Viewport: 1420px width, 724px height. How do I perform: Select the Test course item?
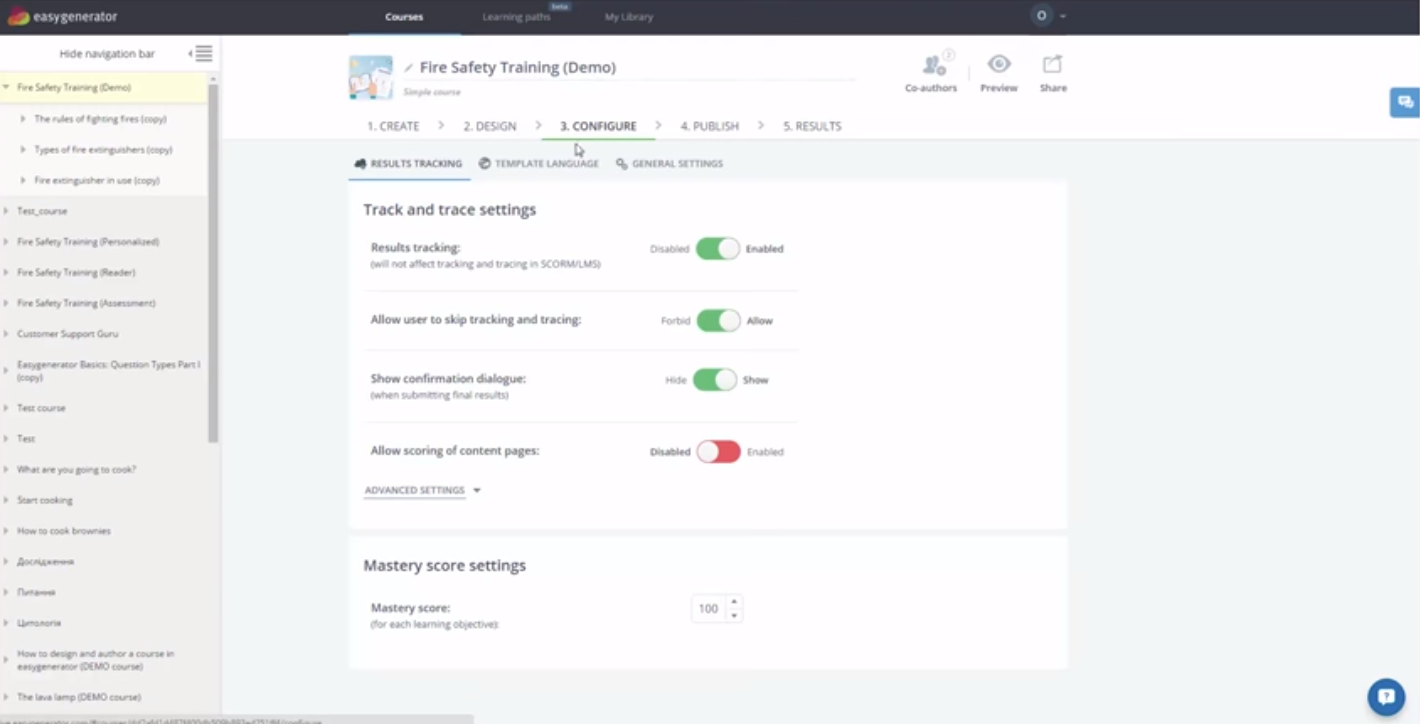(x=41, y=408)
